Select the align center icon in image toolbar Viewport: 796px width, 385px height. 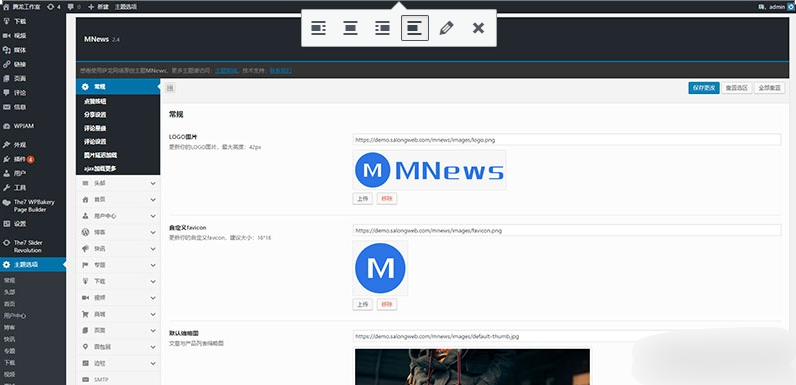(350, 28)
